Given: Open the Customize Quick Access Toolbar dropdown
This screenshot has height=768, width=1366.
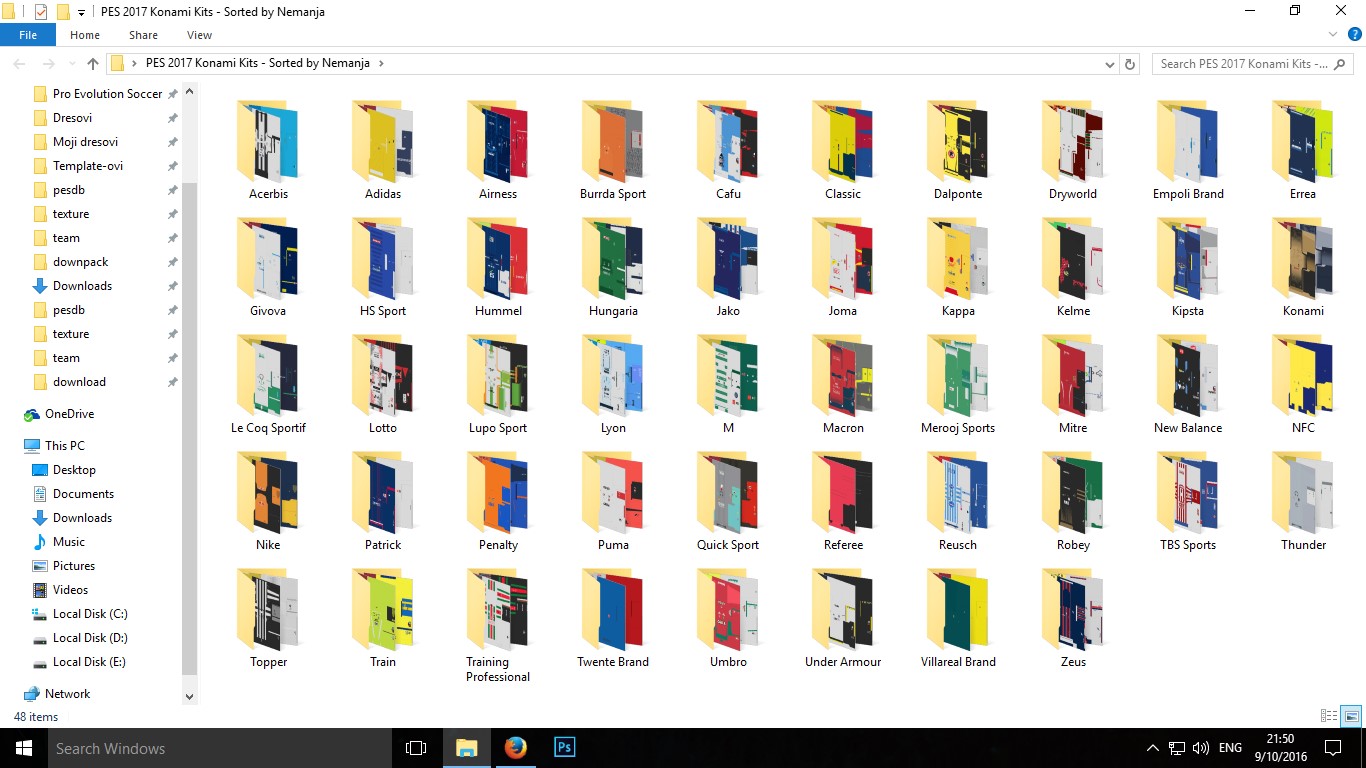Looking at the screenshot, I should tap(81, 13).
